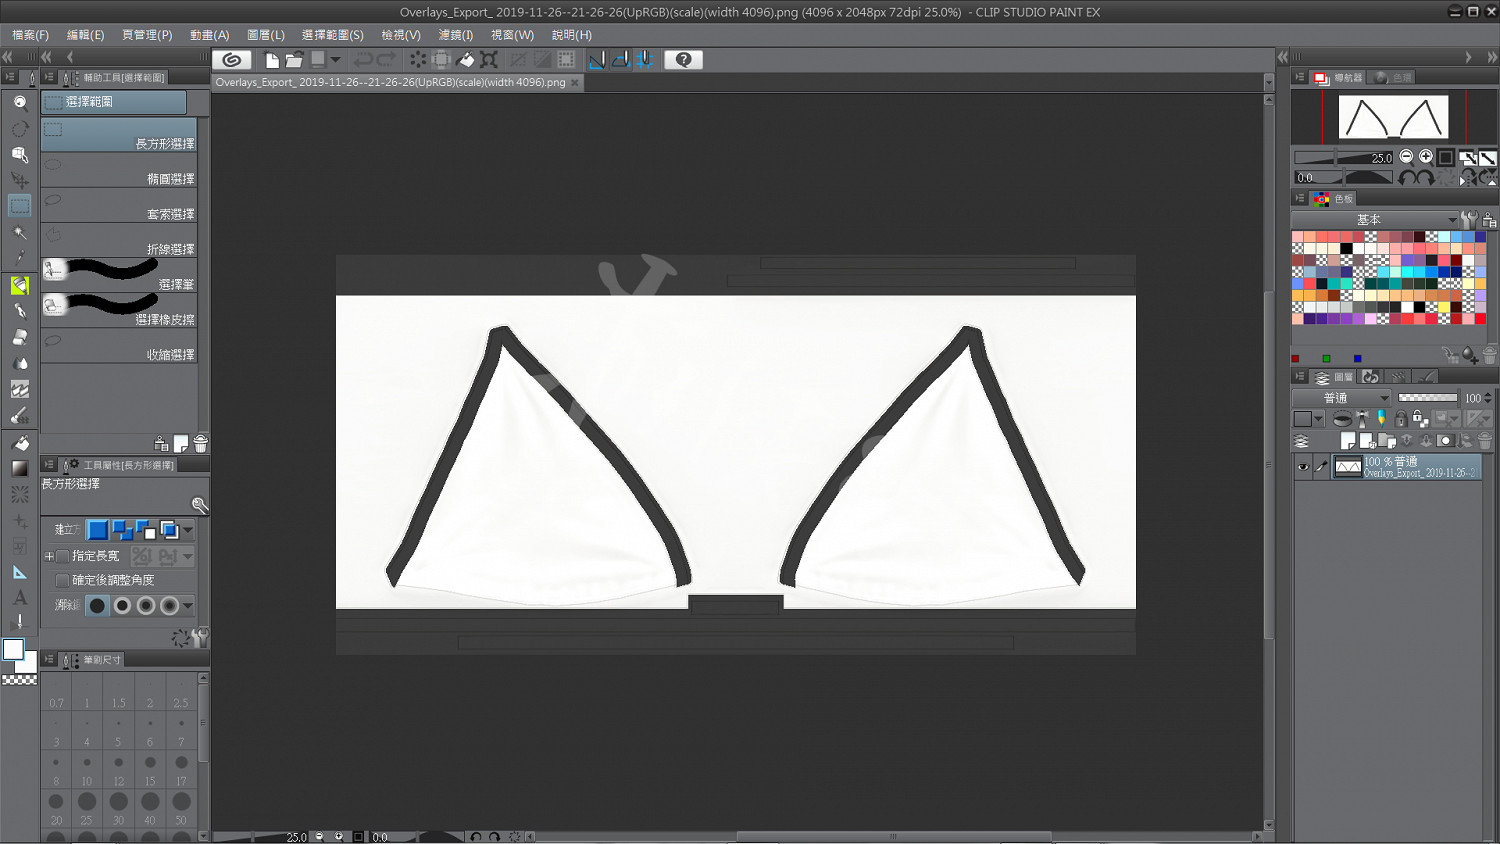Toggle visibility of the Overlays_Export layer
This screenshot has height=844, width=1500.
click(1302, 467)
